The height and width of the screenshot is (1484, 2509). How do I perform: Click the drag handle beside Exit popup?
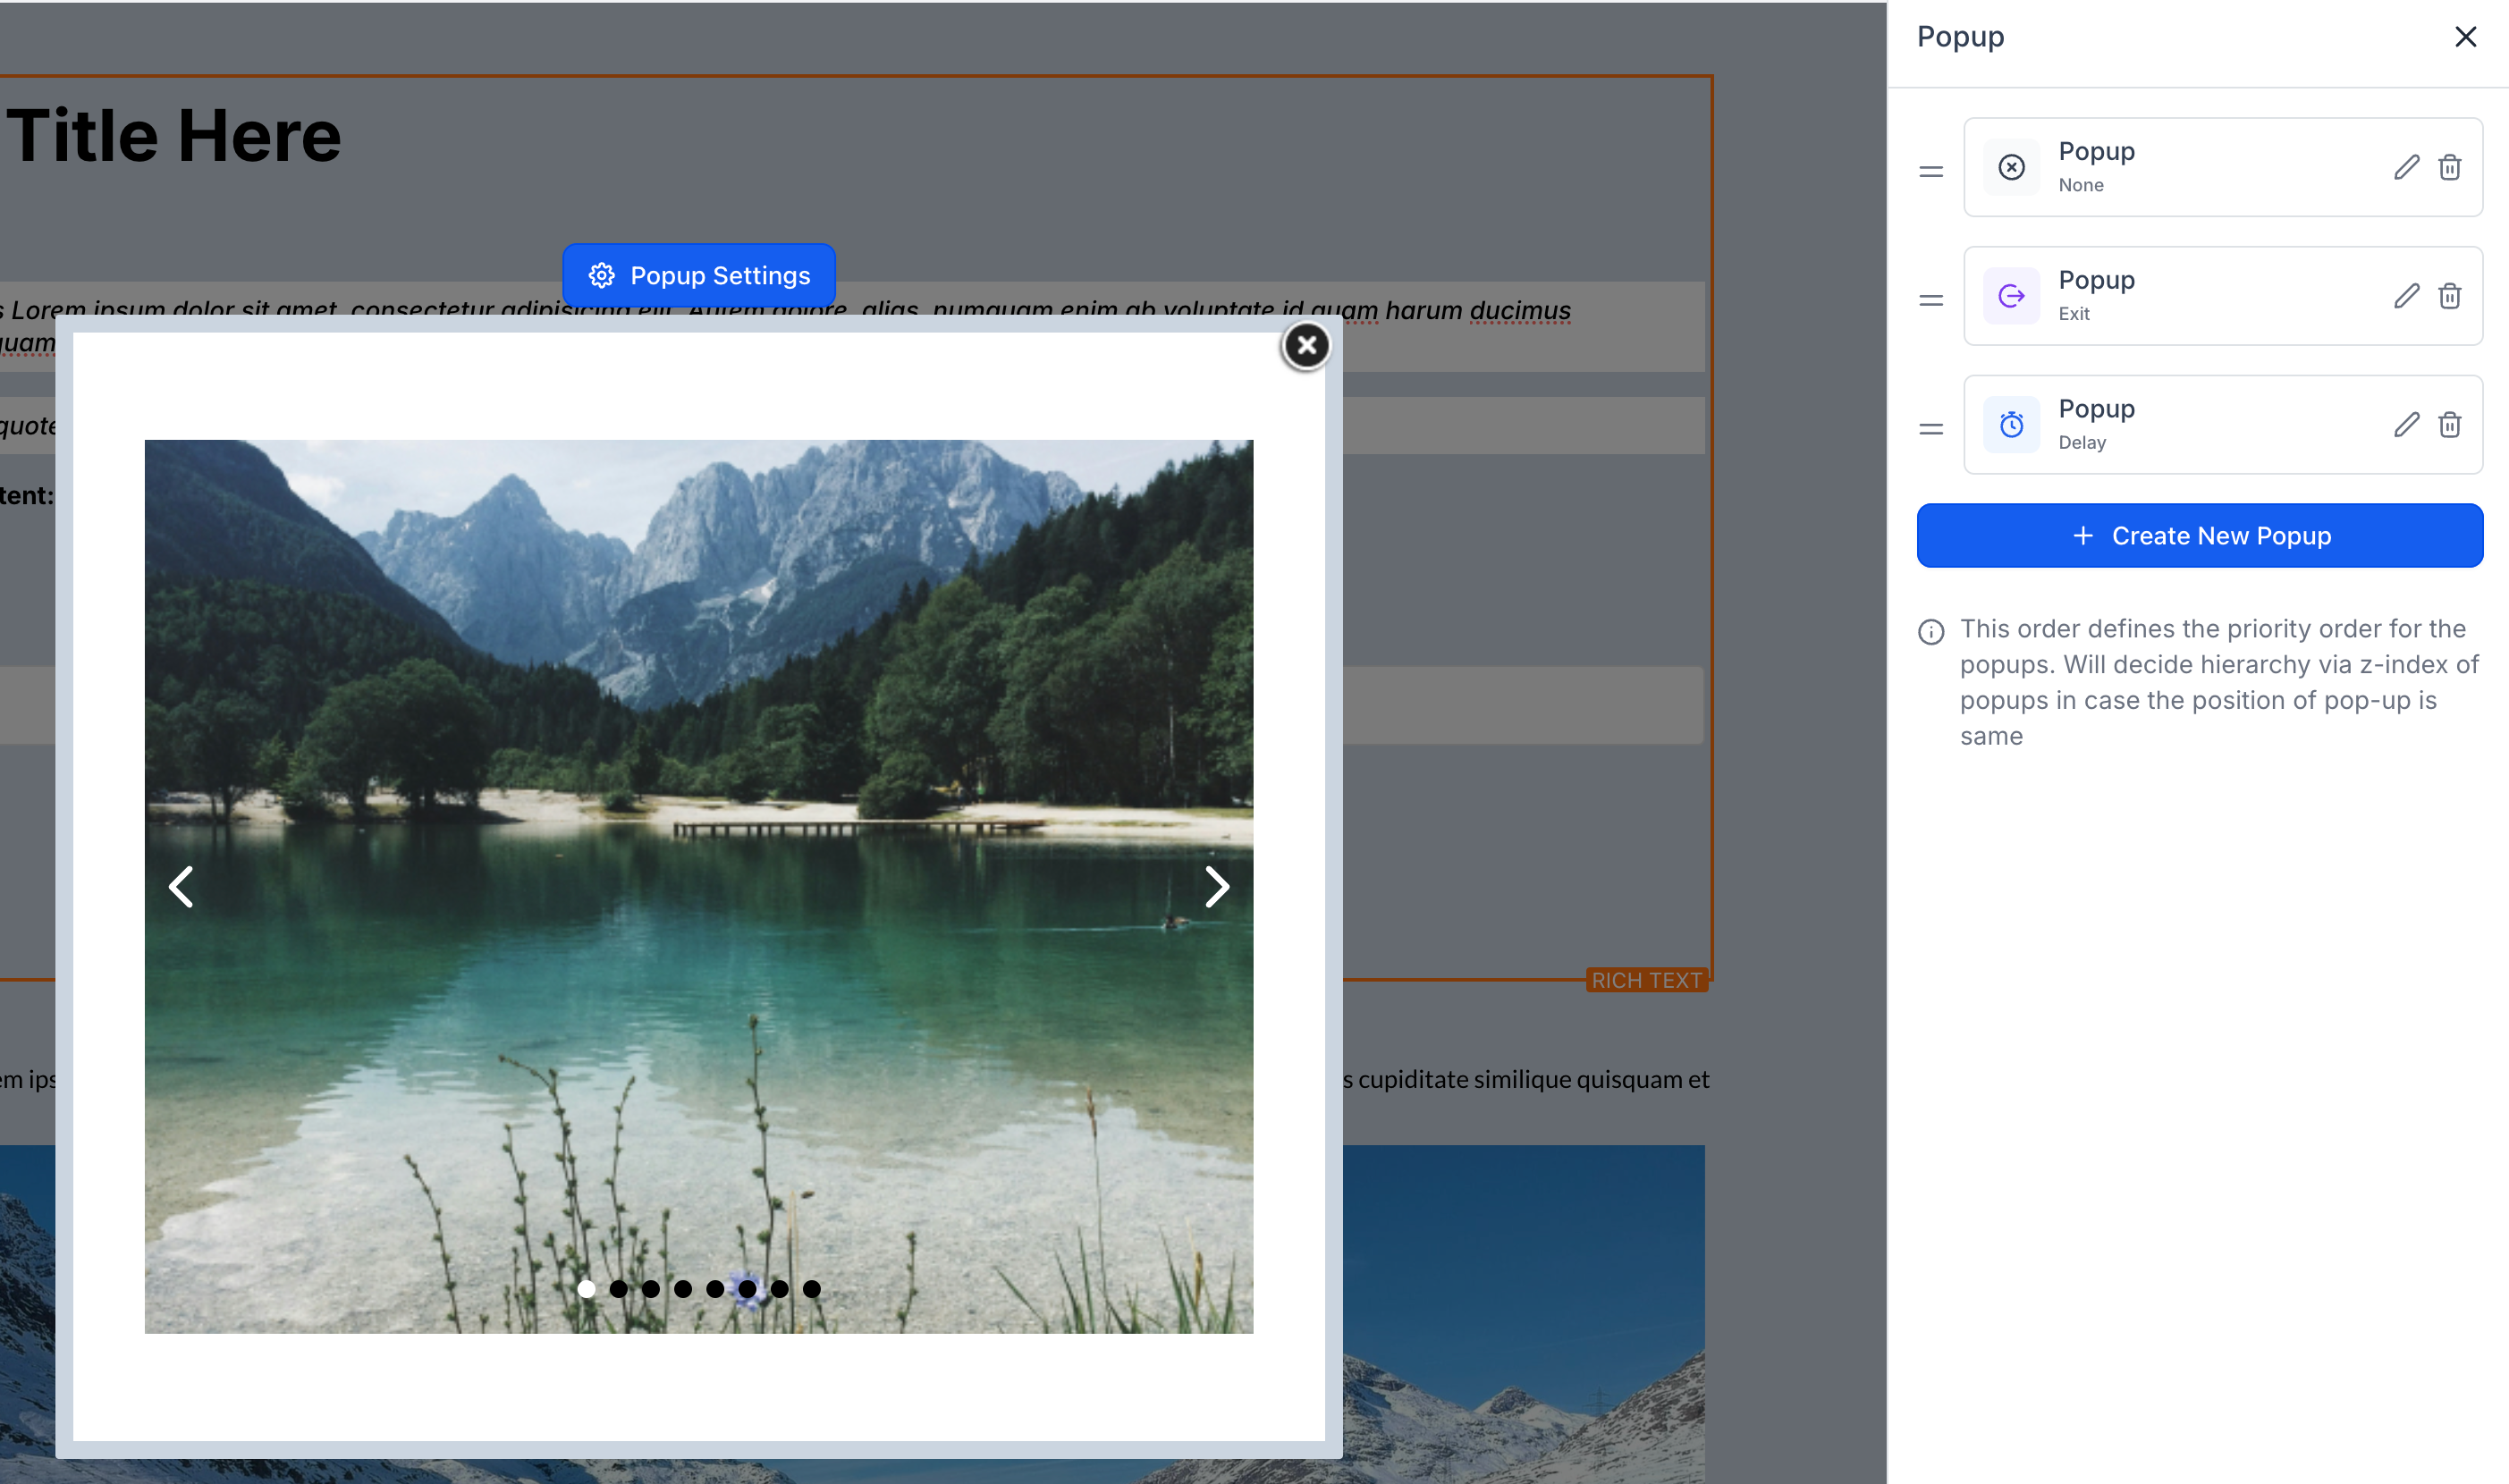[x=1930, y=300]
